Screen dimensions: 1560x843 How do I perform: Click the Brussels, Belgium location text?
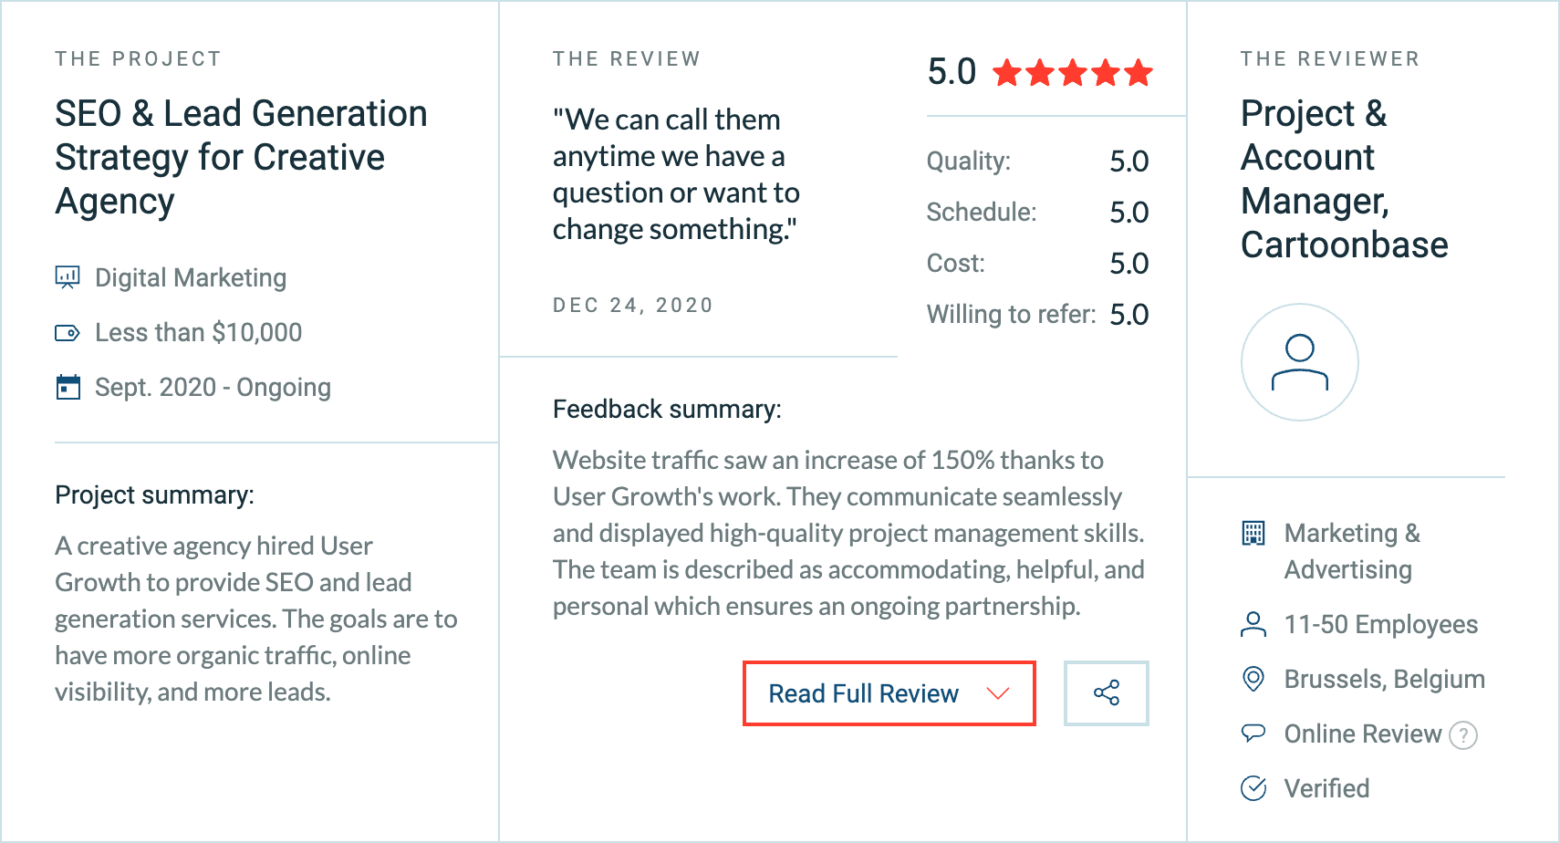coord(1384,679)
